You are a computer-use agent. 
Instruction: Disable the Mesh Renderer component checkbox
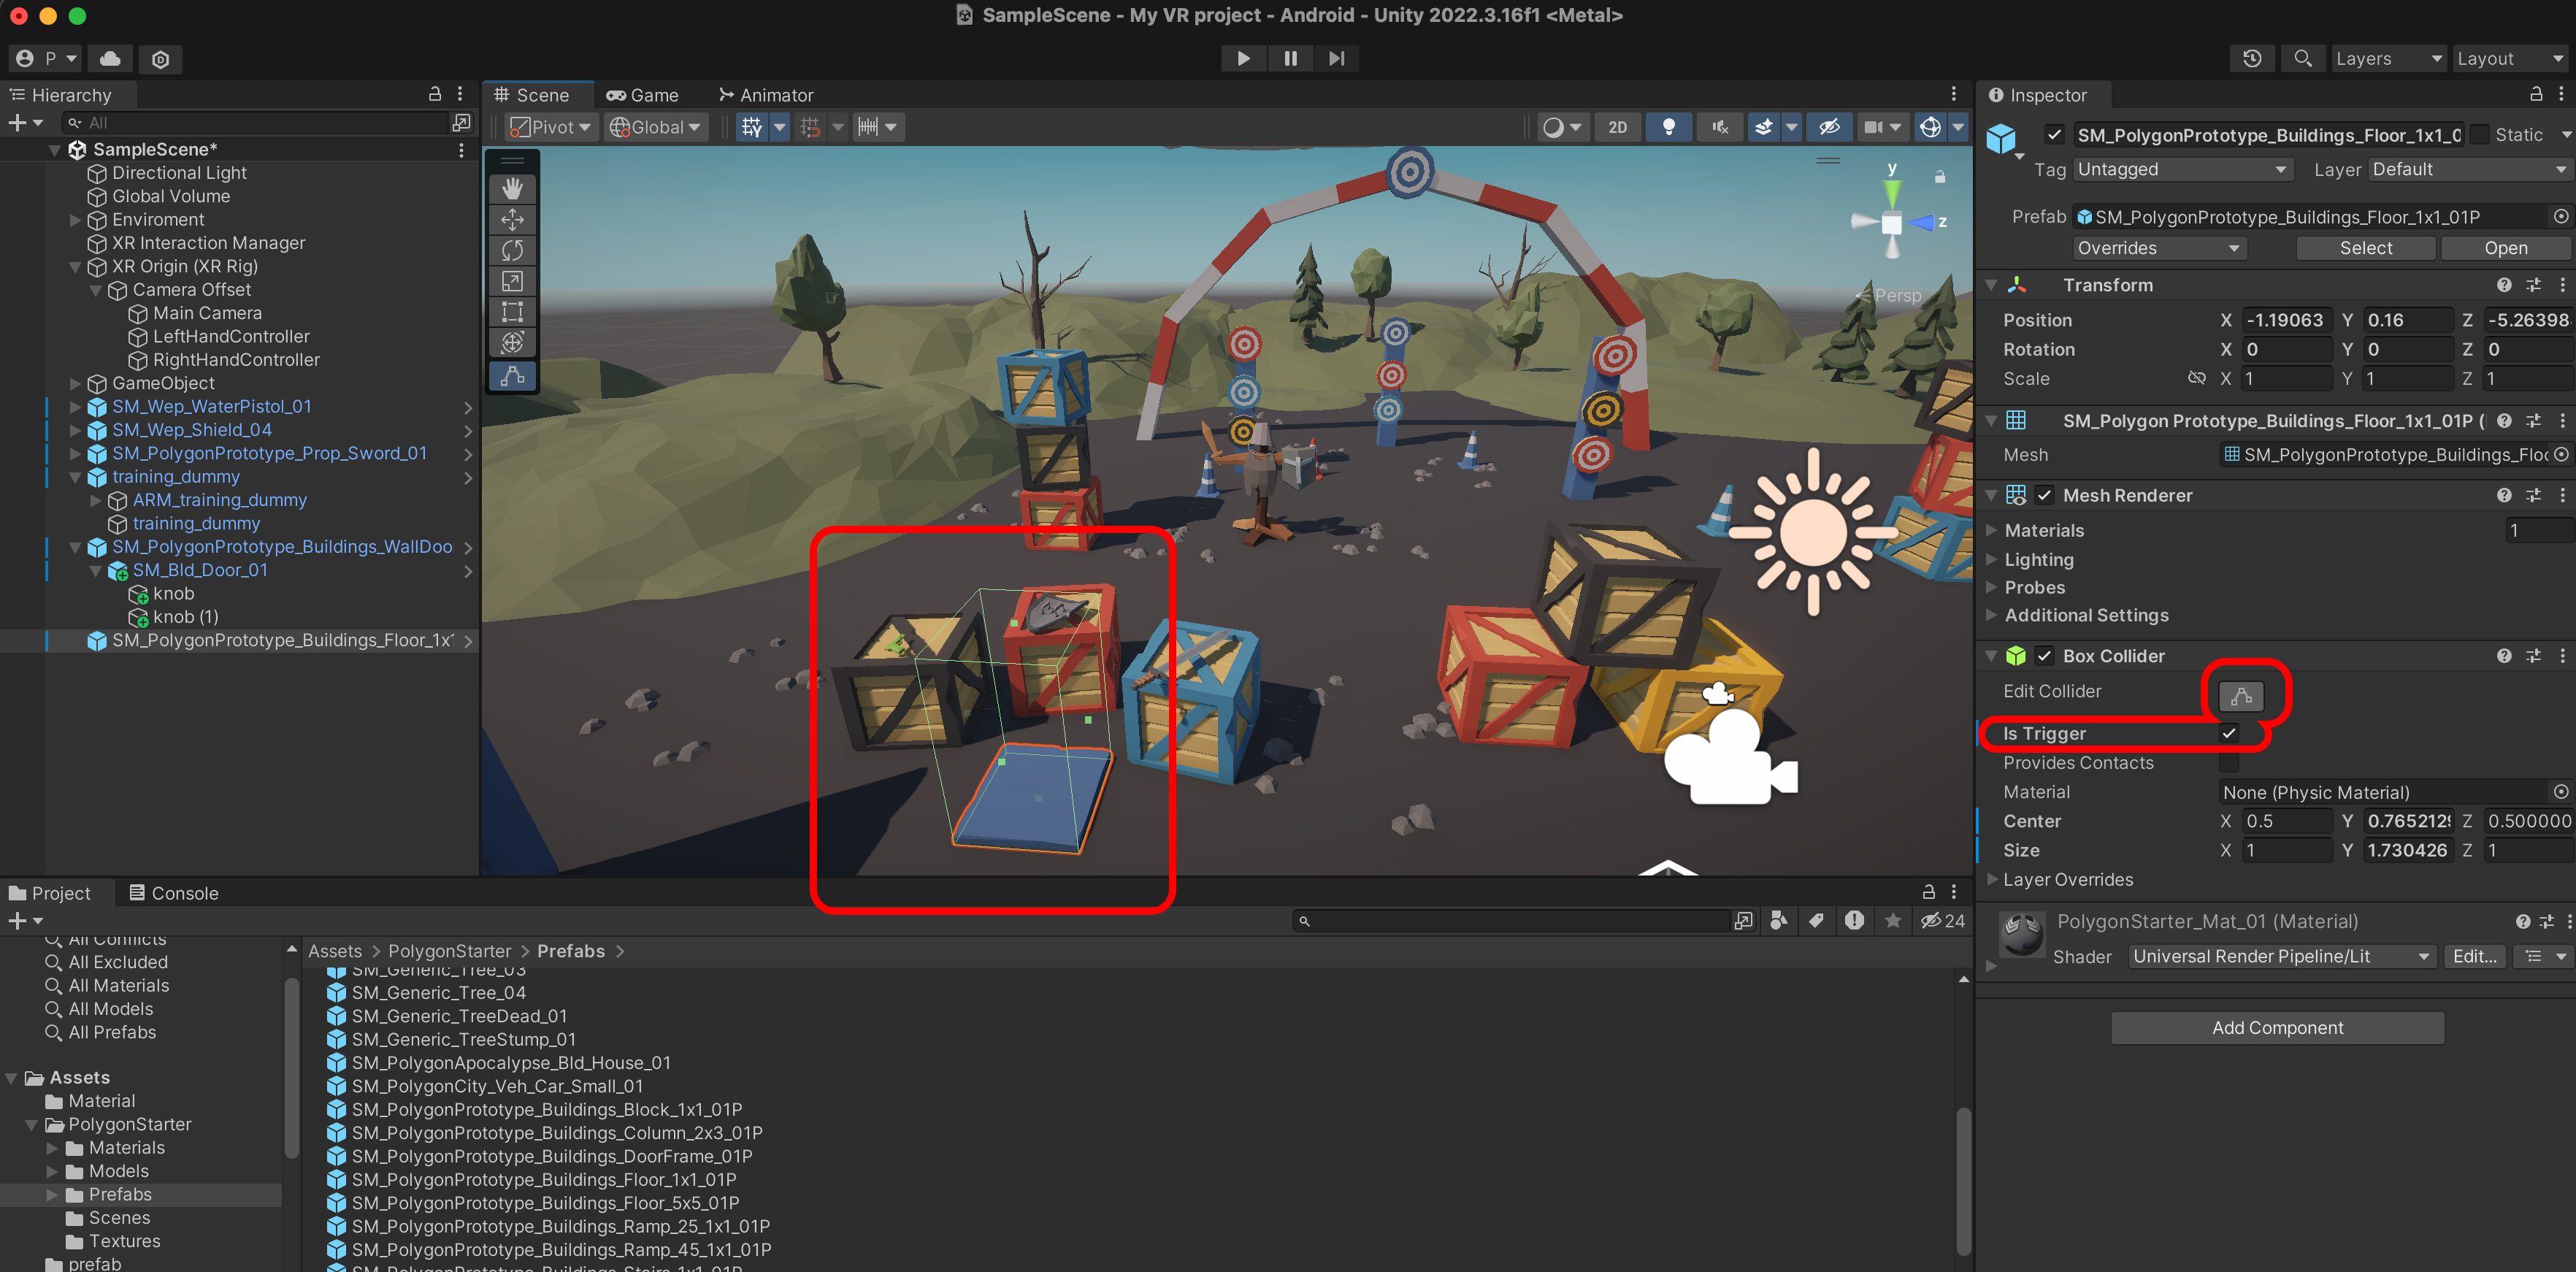pos(2044,495)
